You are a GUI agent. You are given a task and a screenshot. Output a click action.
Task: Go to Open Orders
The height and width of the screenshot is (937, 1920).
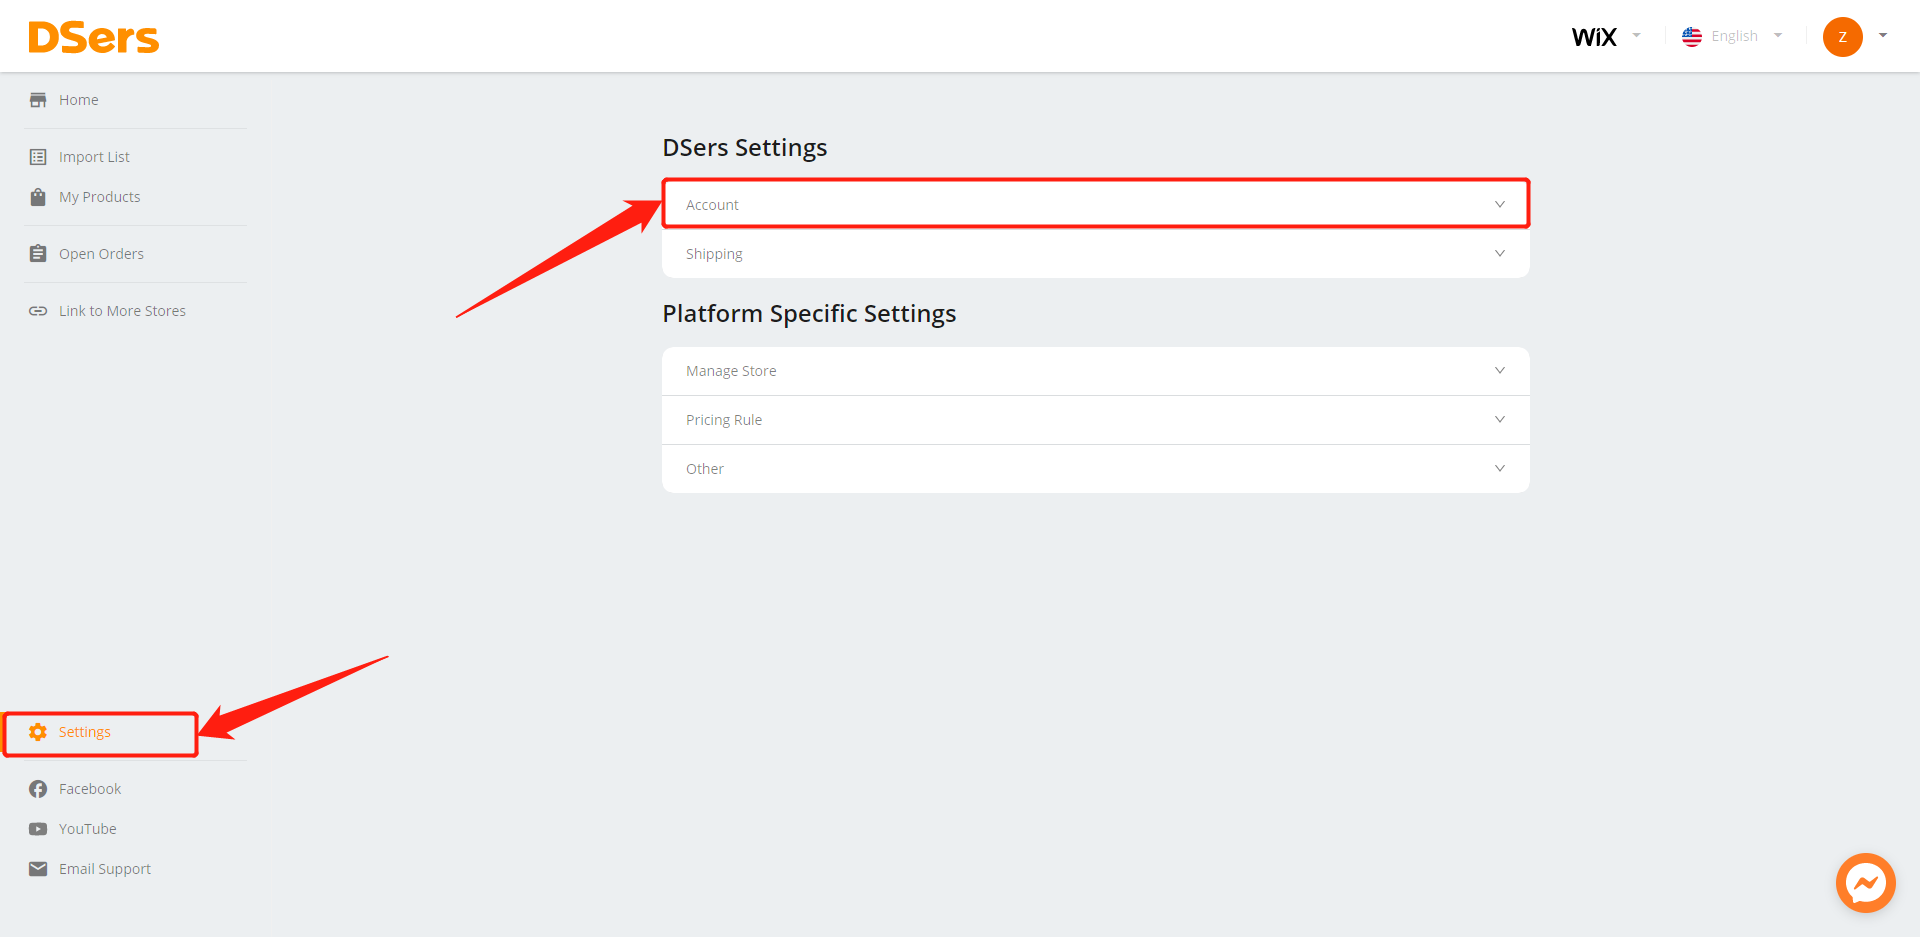(101, 254)
